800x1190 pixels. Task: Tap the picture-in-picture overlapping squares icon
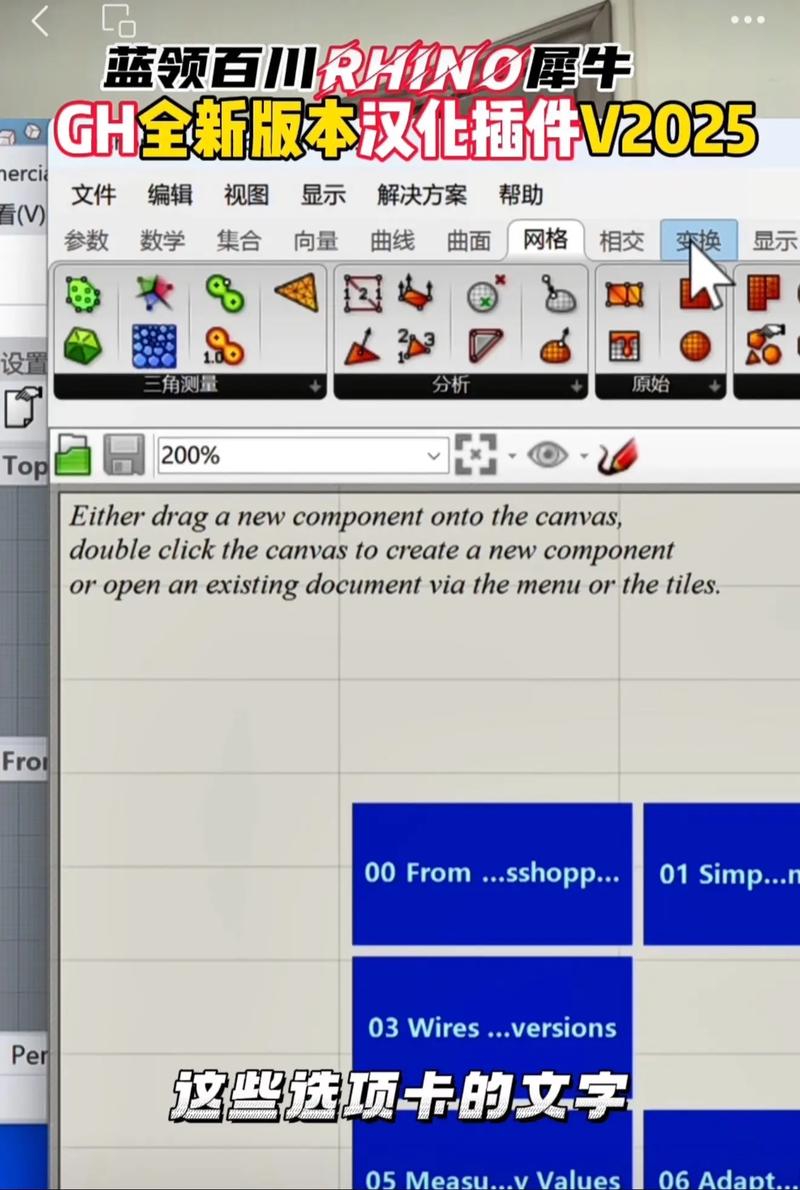(x=119, y=20)
